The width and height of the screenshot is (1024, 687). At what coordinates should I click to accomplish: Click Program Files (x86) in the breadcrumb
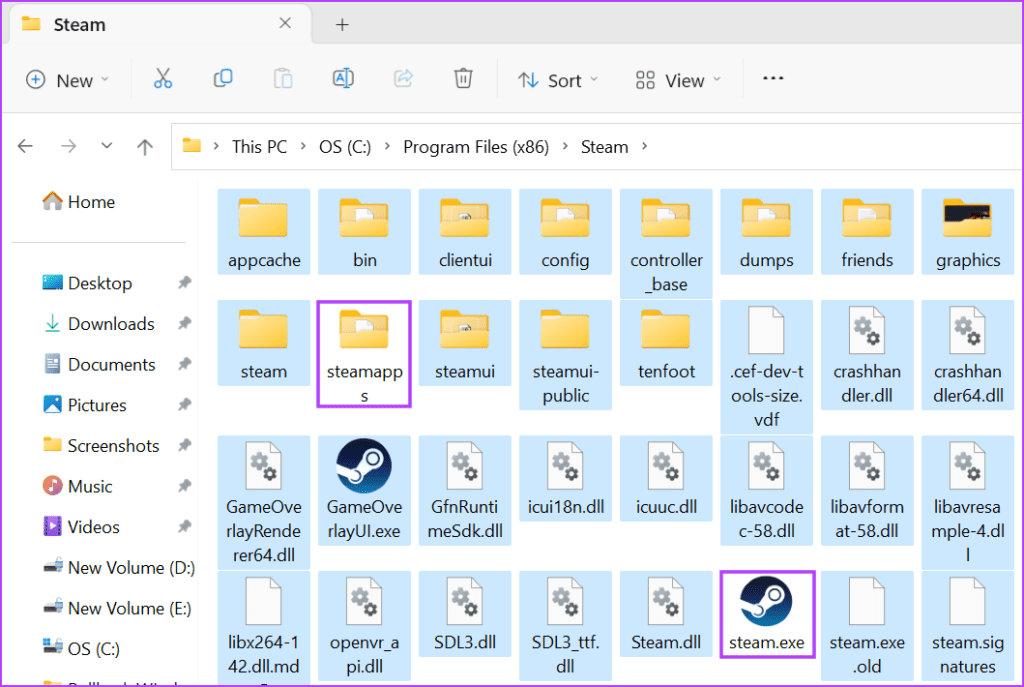476,146
